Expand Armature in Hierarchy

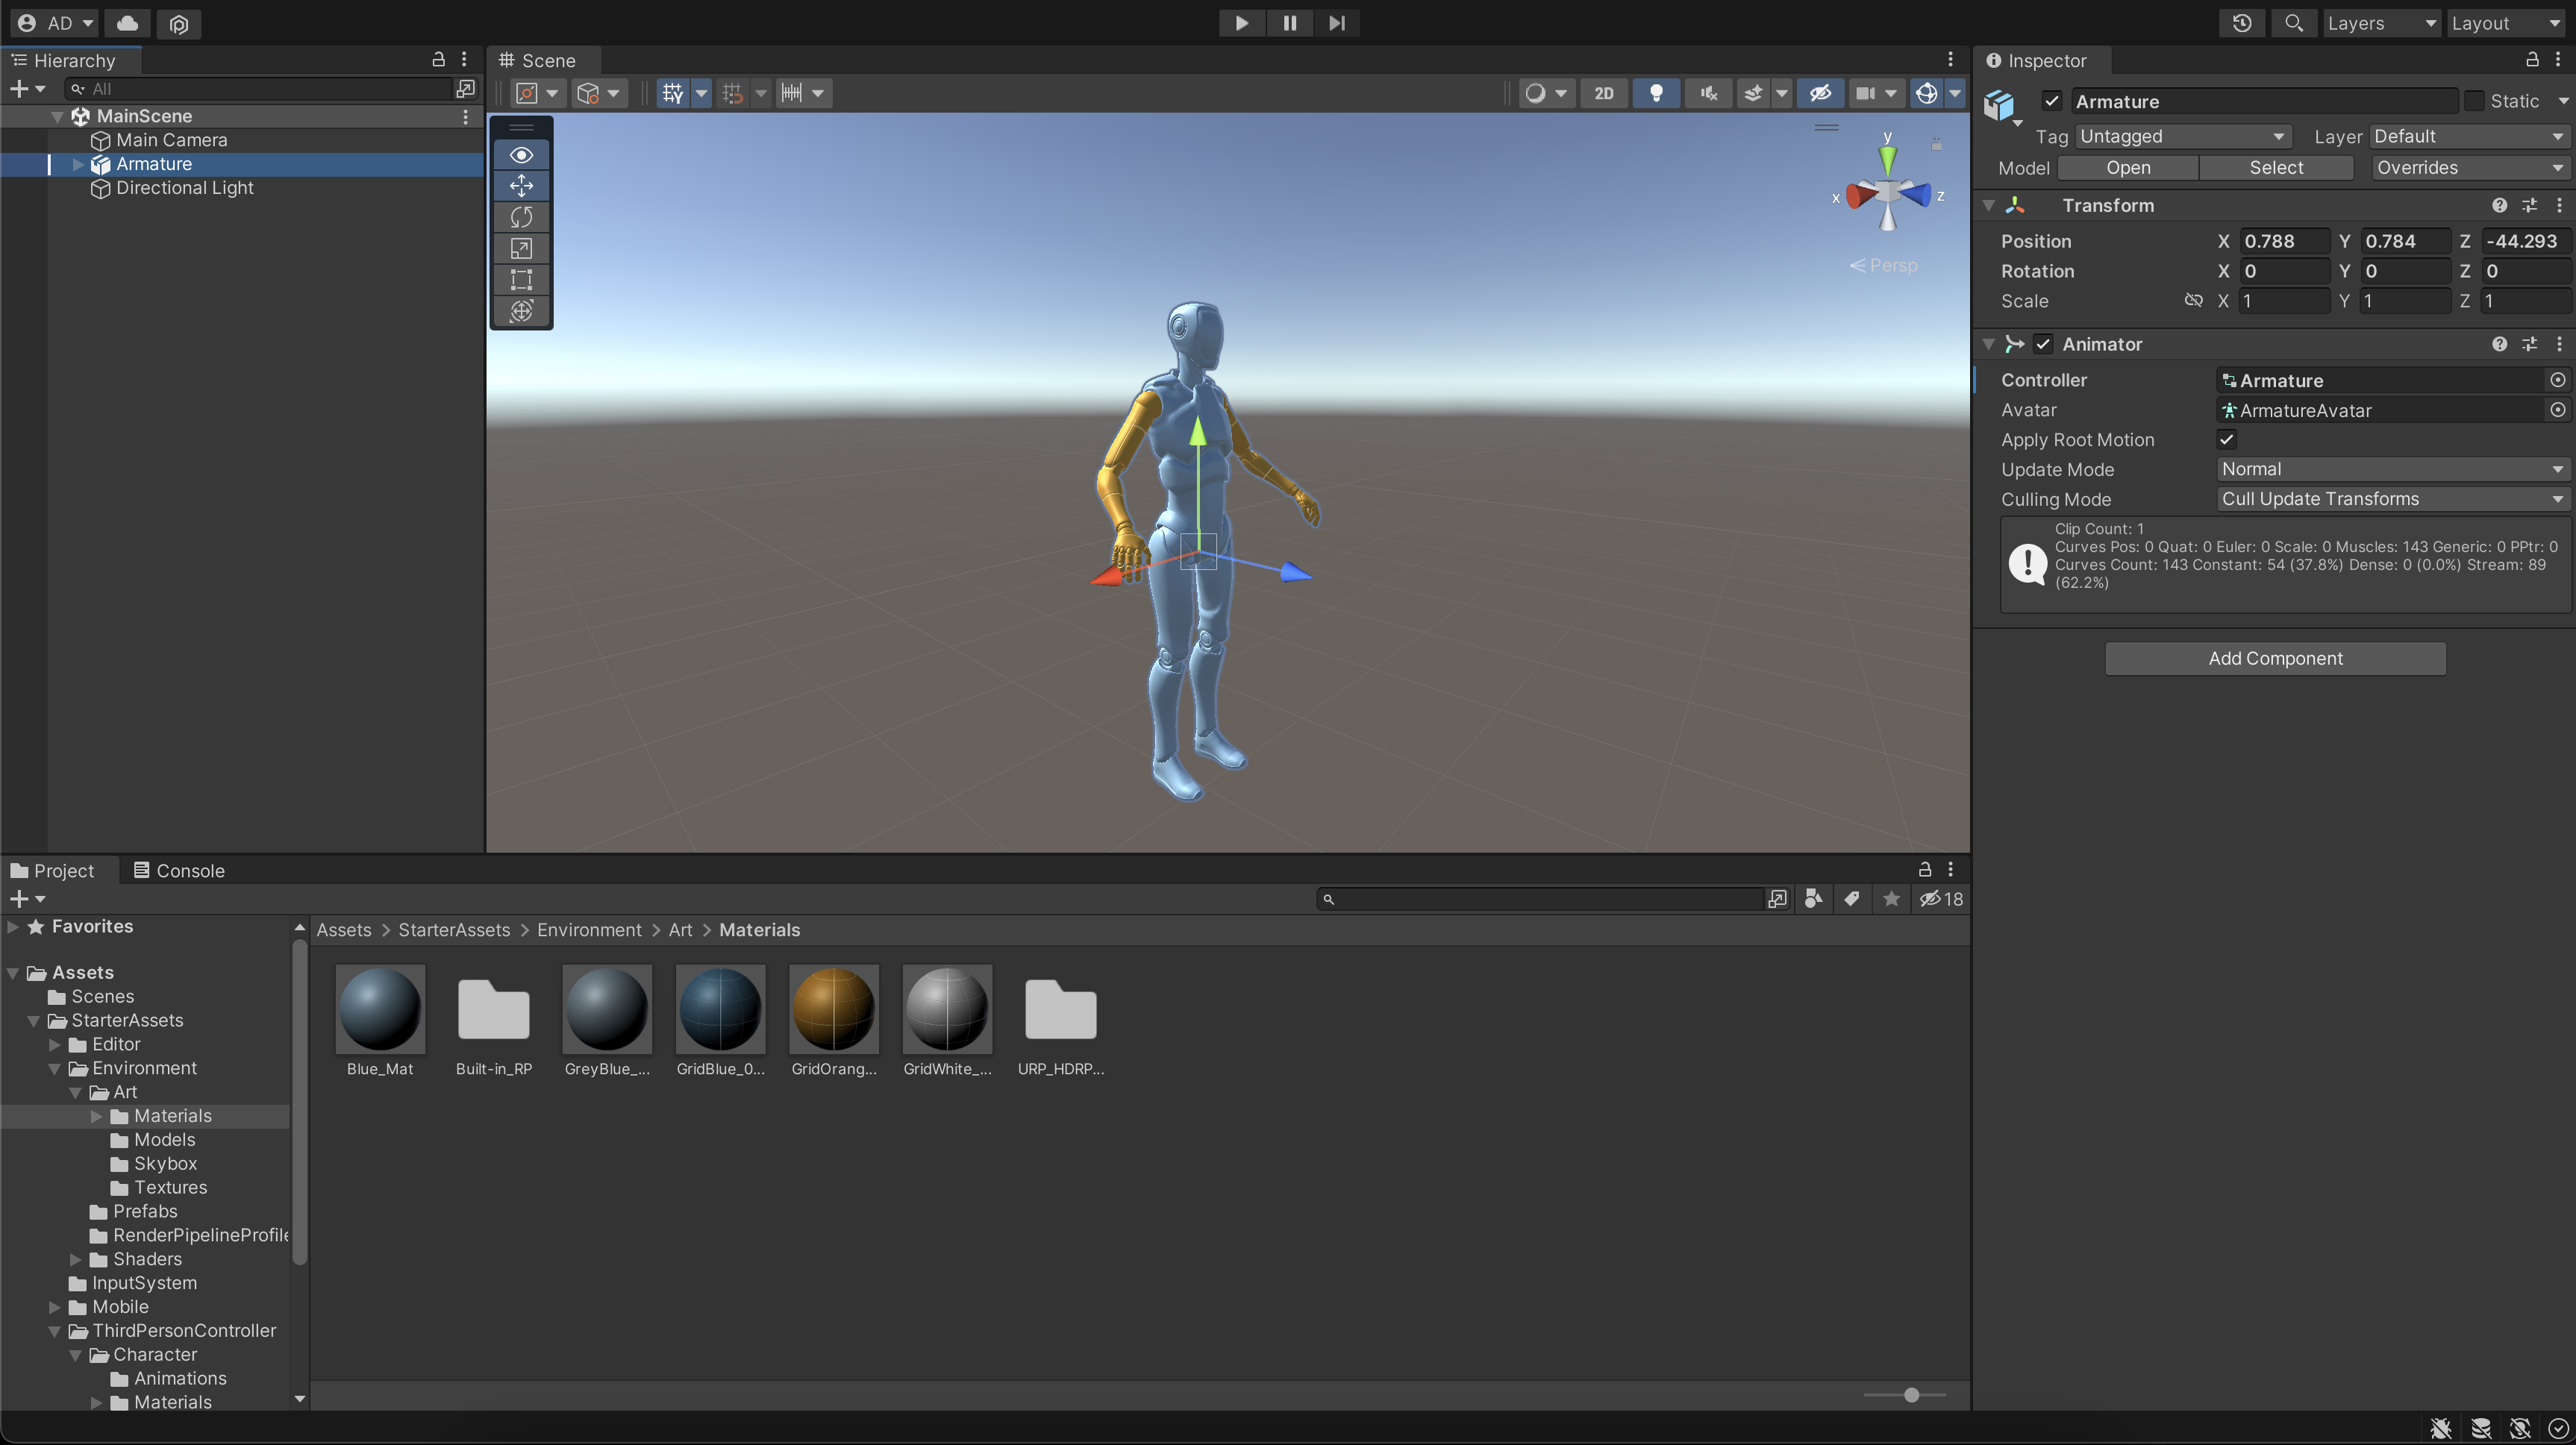(78, 164)
